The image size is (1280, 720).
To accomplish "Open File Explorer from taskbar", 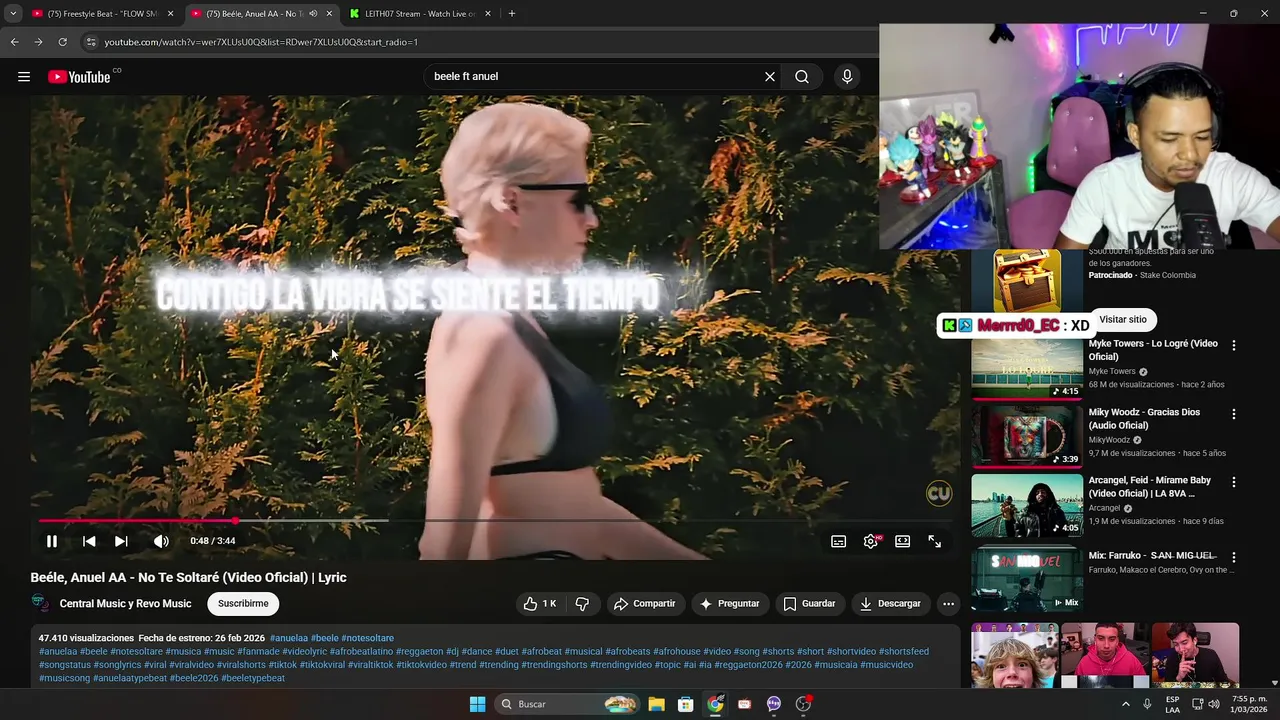I will [656, 704].
